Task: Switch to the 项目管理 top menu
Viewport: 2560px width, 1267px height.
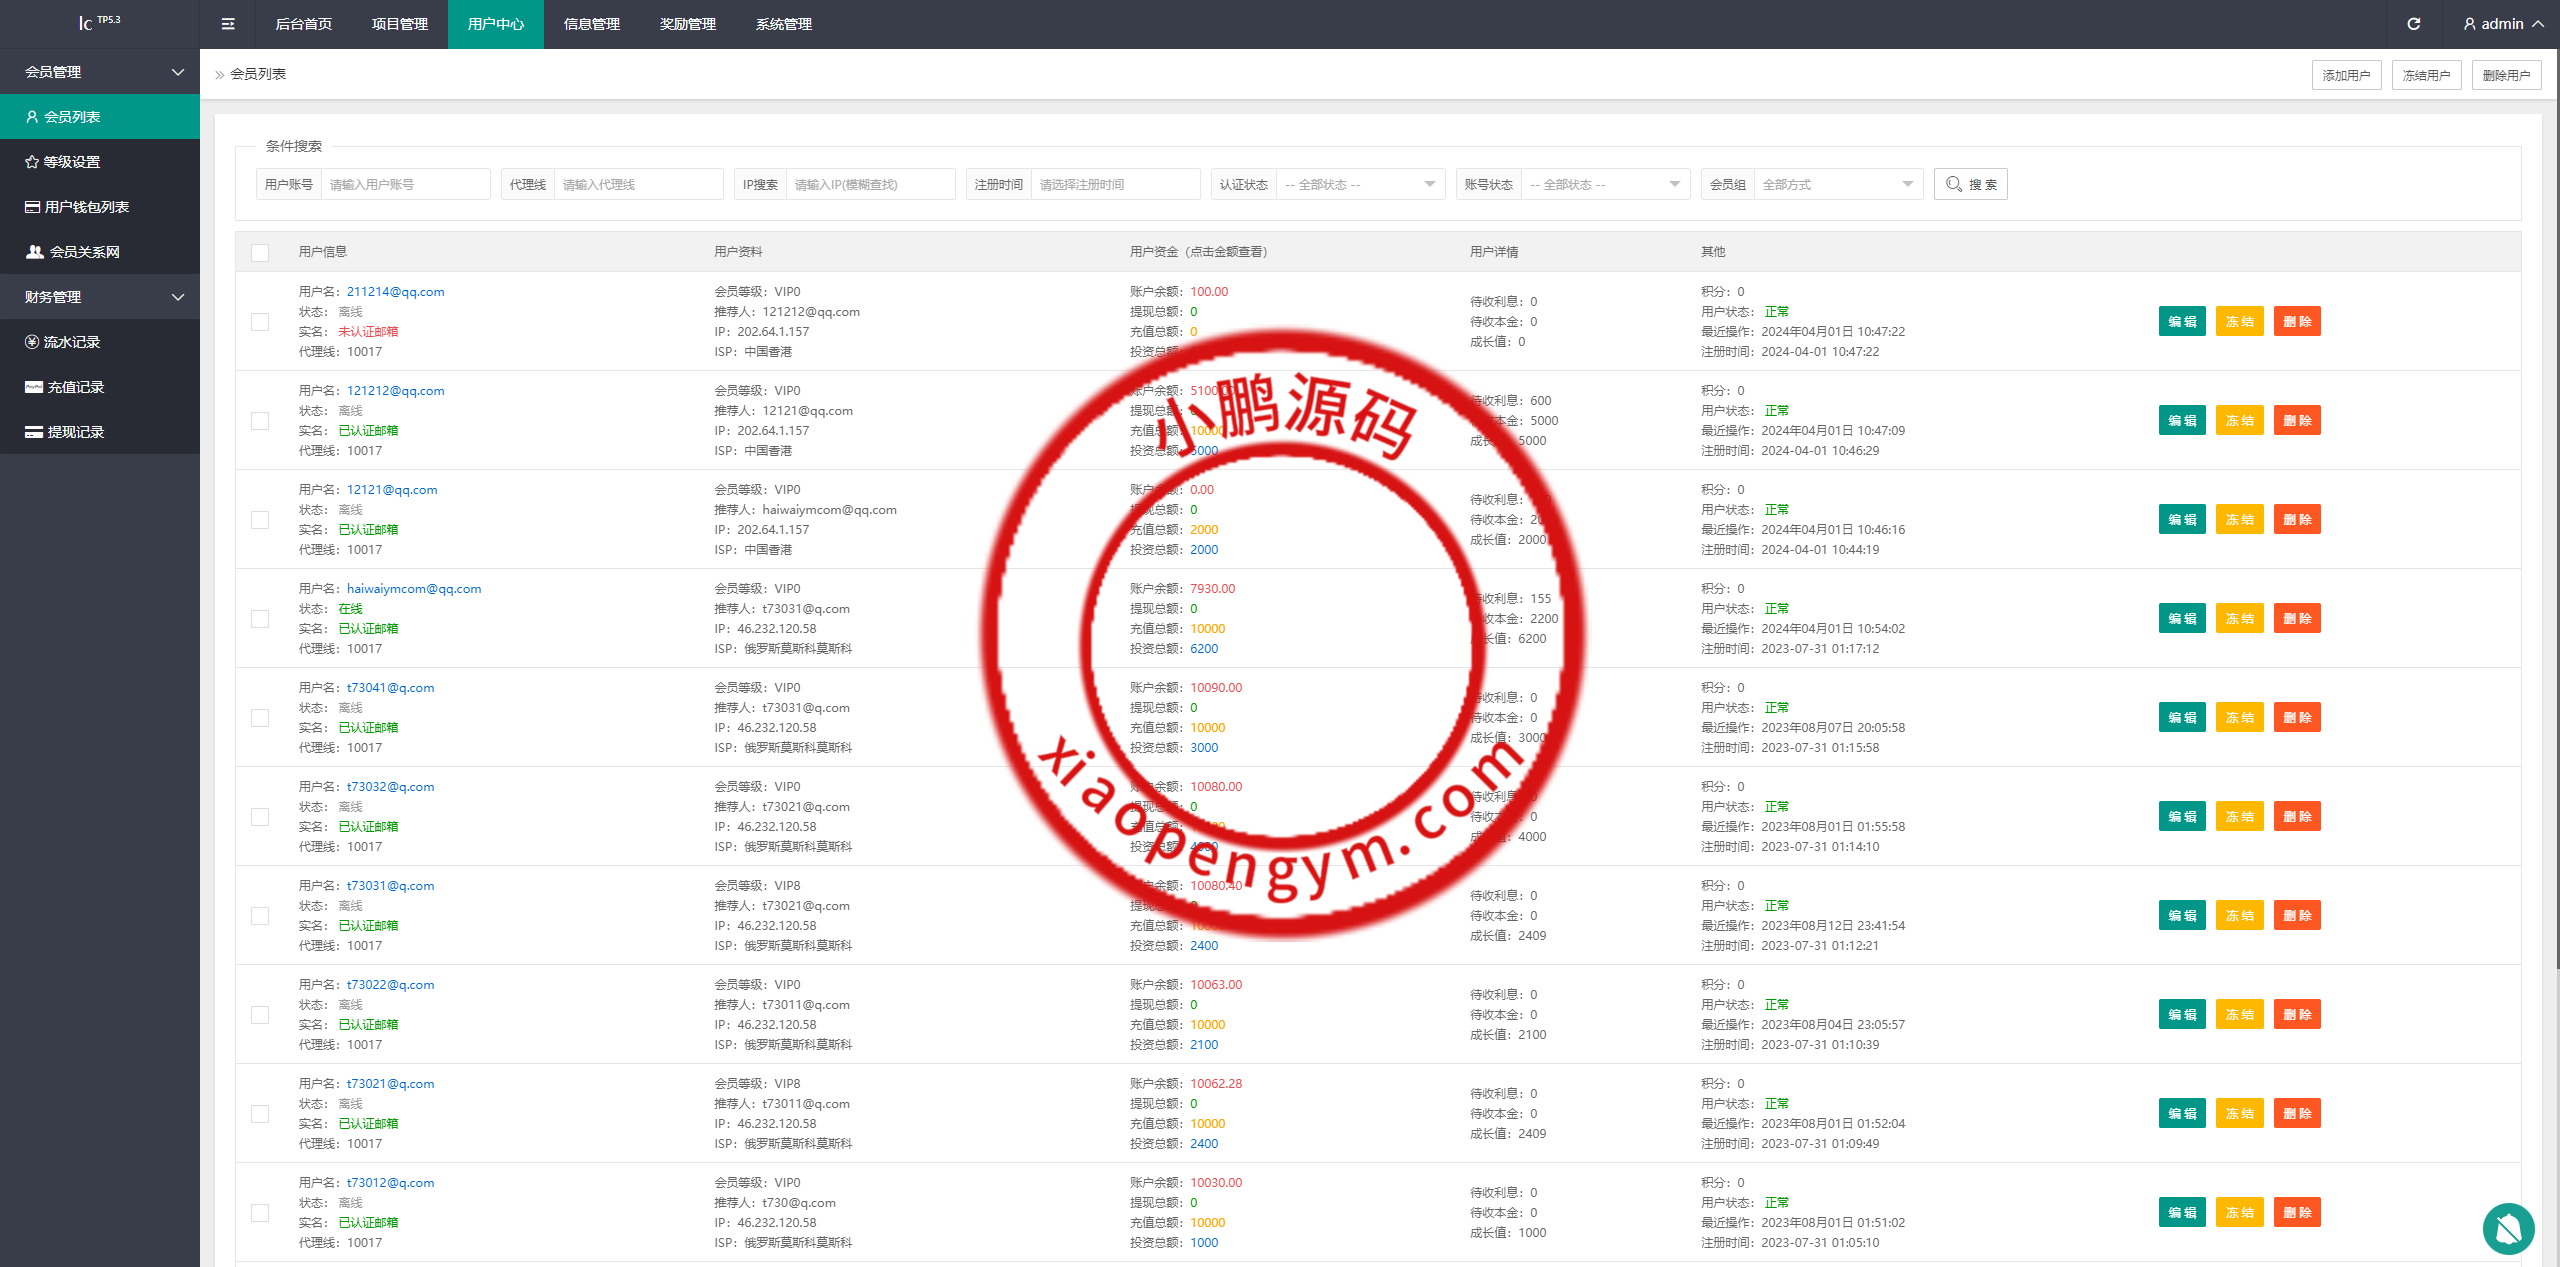Action: 400,24
